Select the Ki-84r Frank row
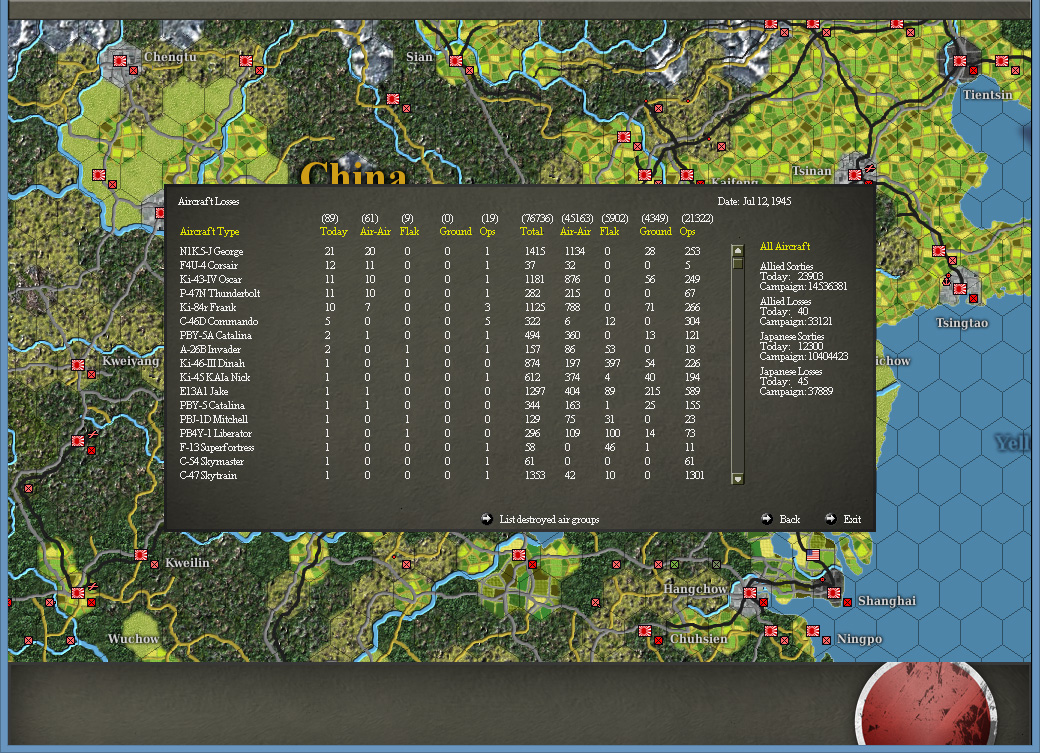1040x753 pixels. point(441,307)
